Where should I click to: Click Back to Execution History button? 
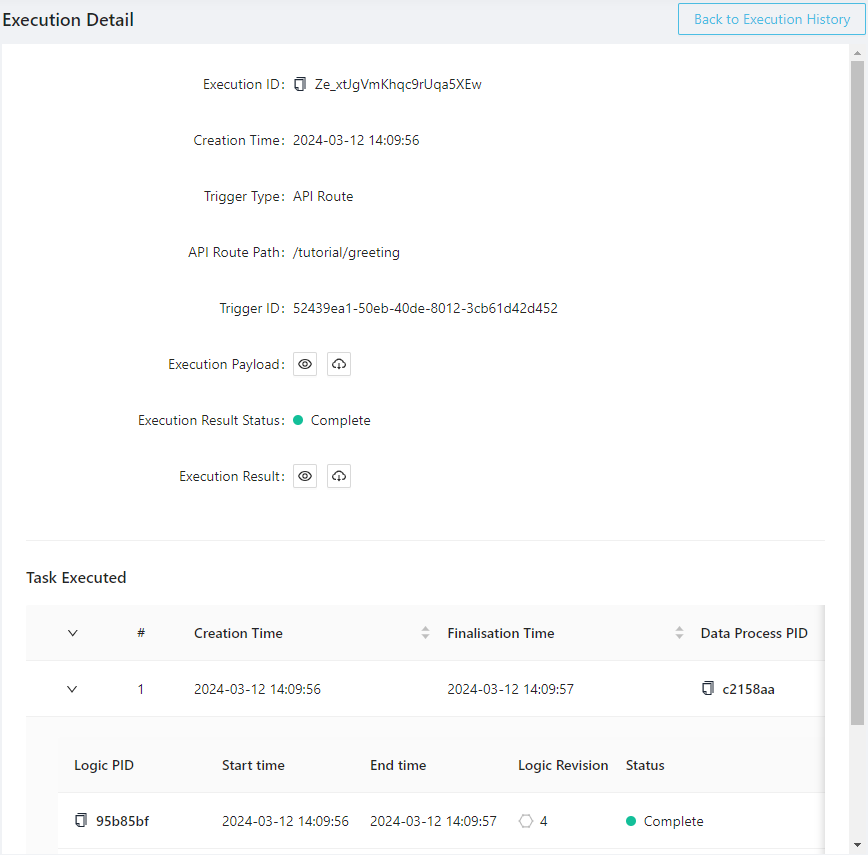771,19
